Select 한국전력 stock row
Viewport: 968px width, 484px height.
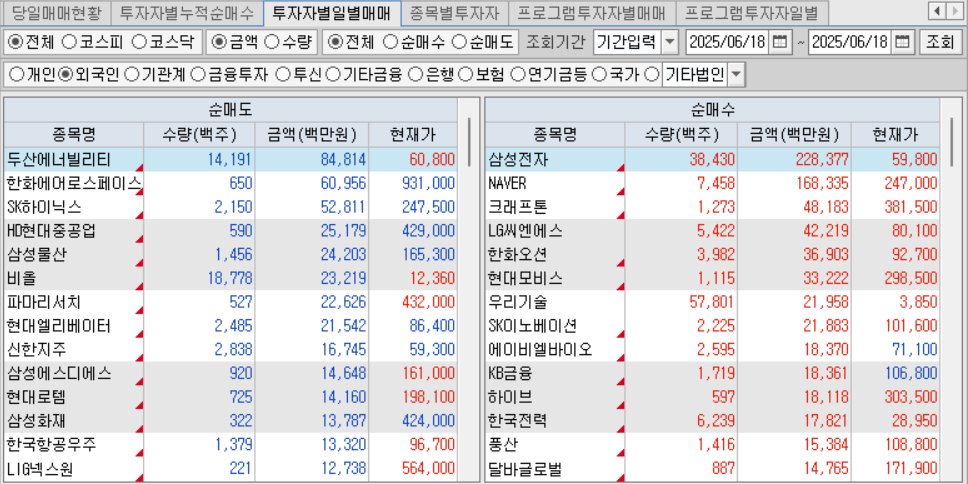(x=713, y=421)
